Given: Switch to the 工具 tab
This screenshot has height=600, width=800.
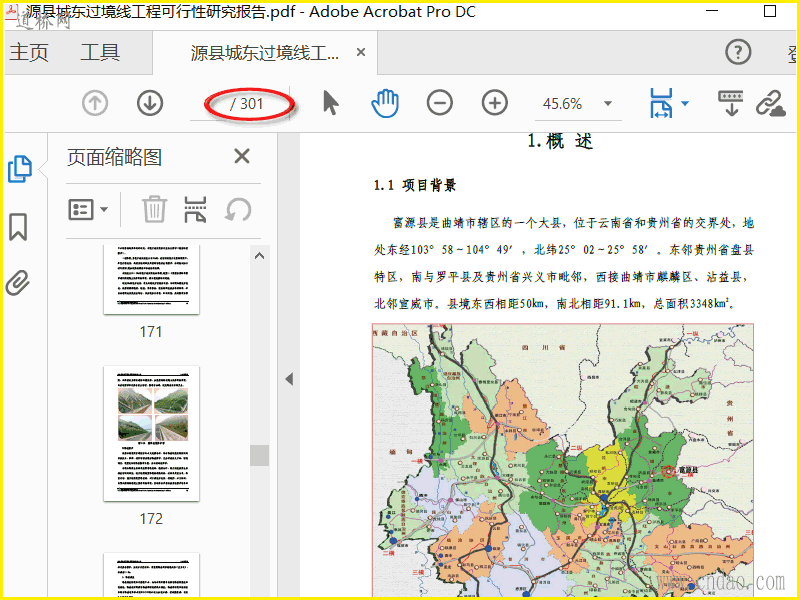Looking at the screenshot, I should pyautogui.click(x=100, y=53).
